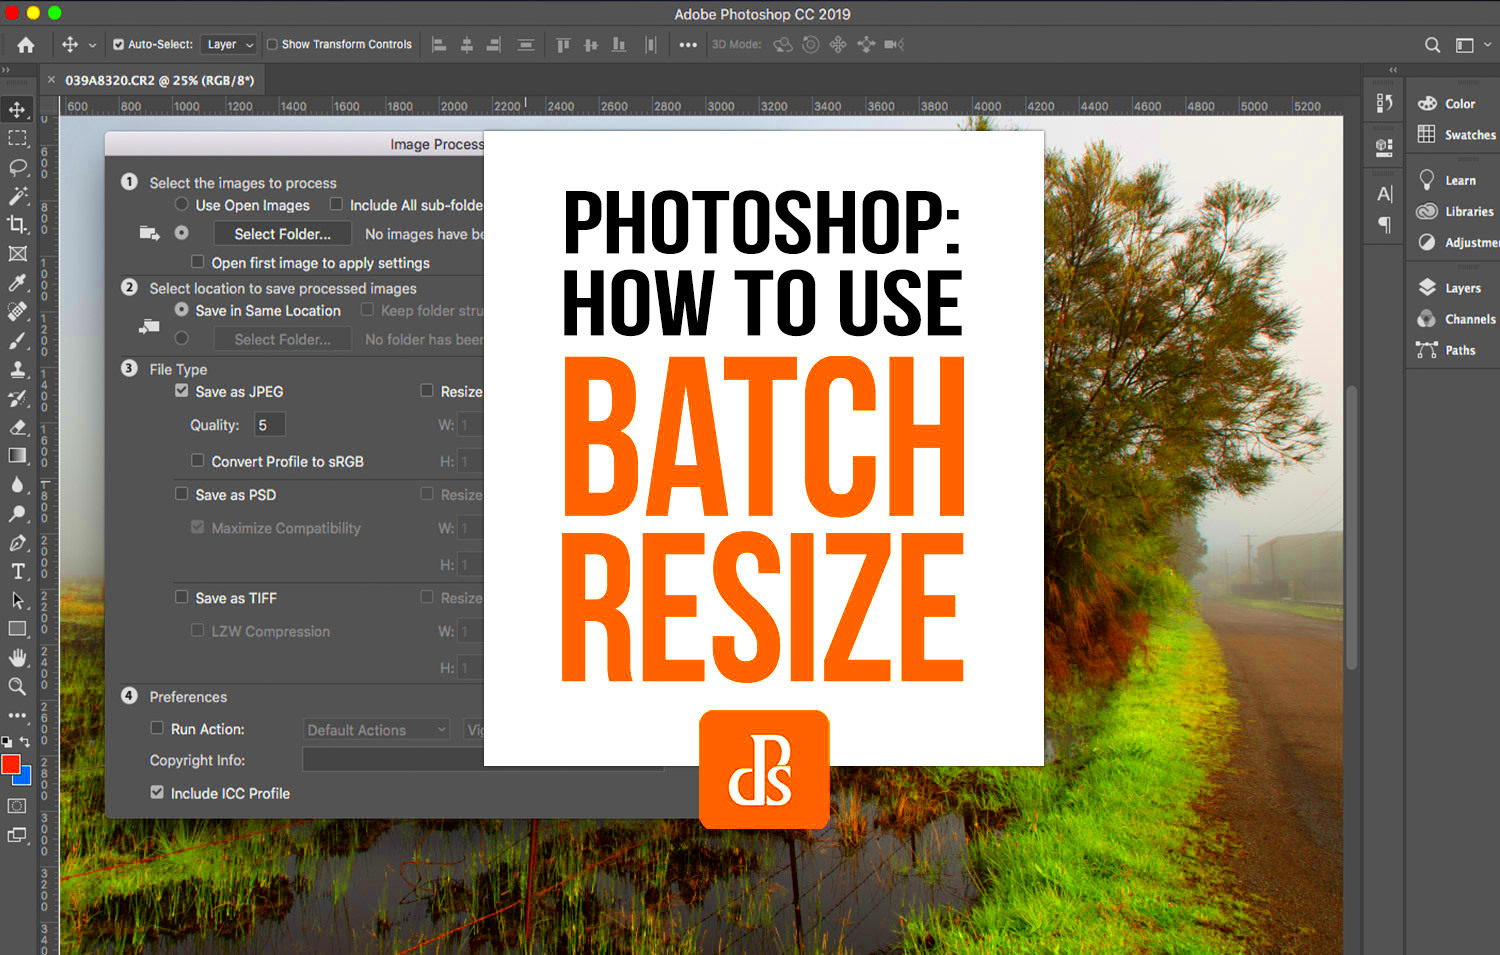Select the Eyedropper tool
This screenshot has width=1500, height=955.
[x=17, y=283]
